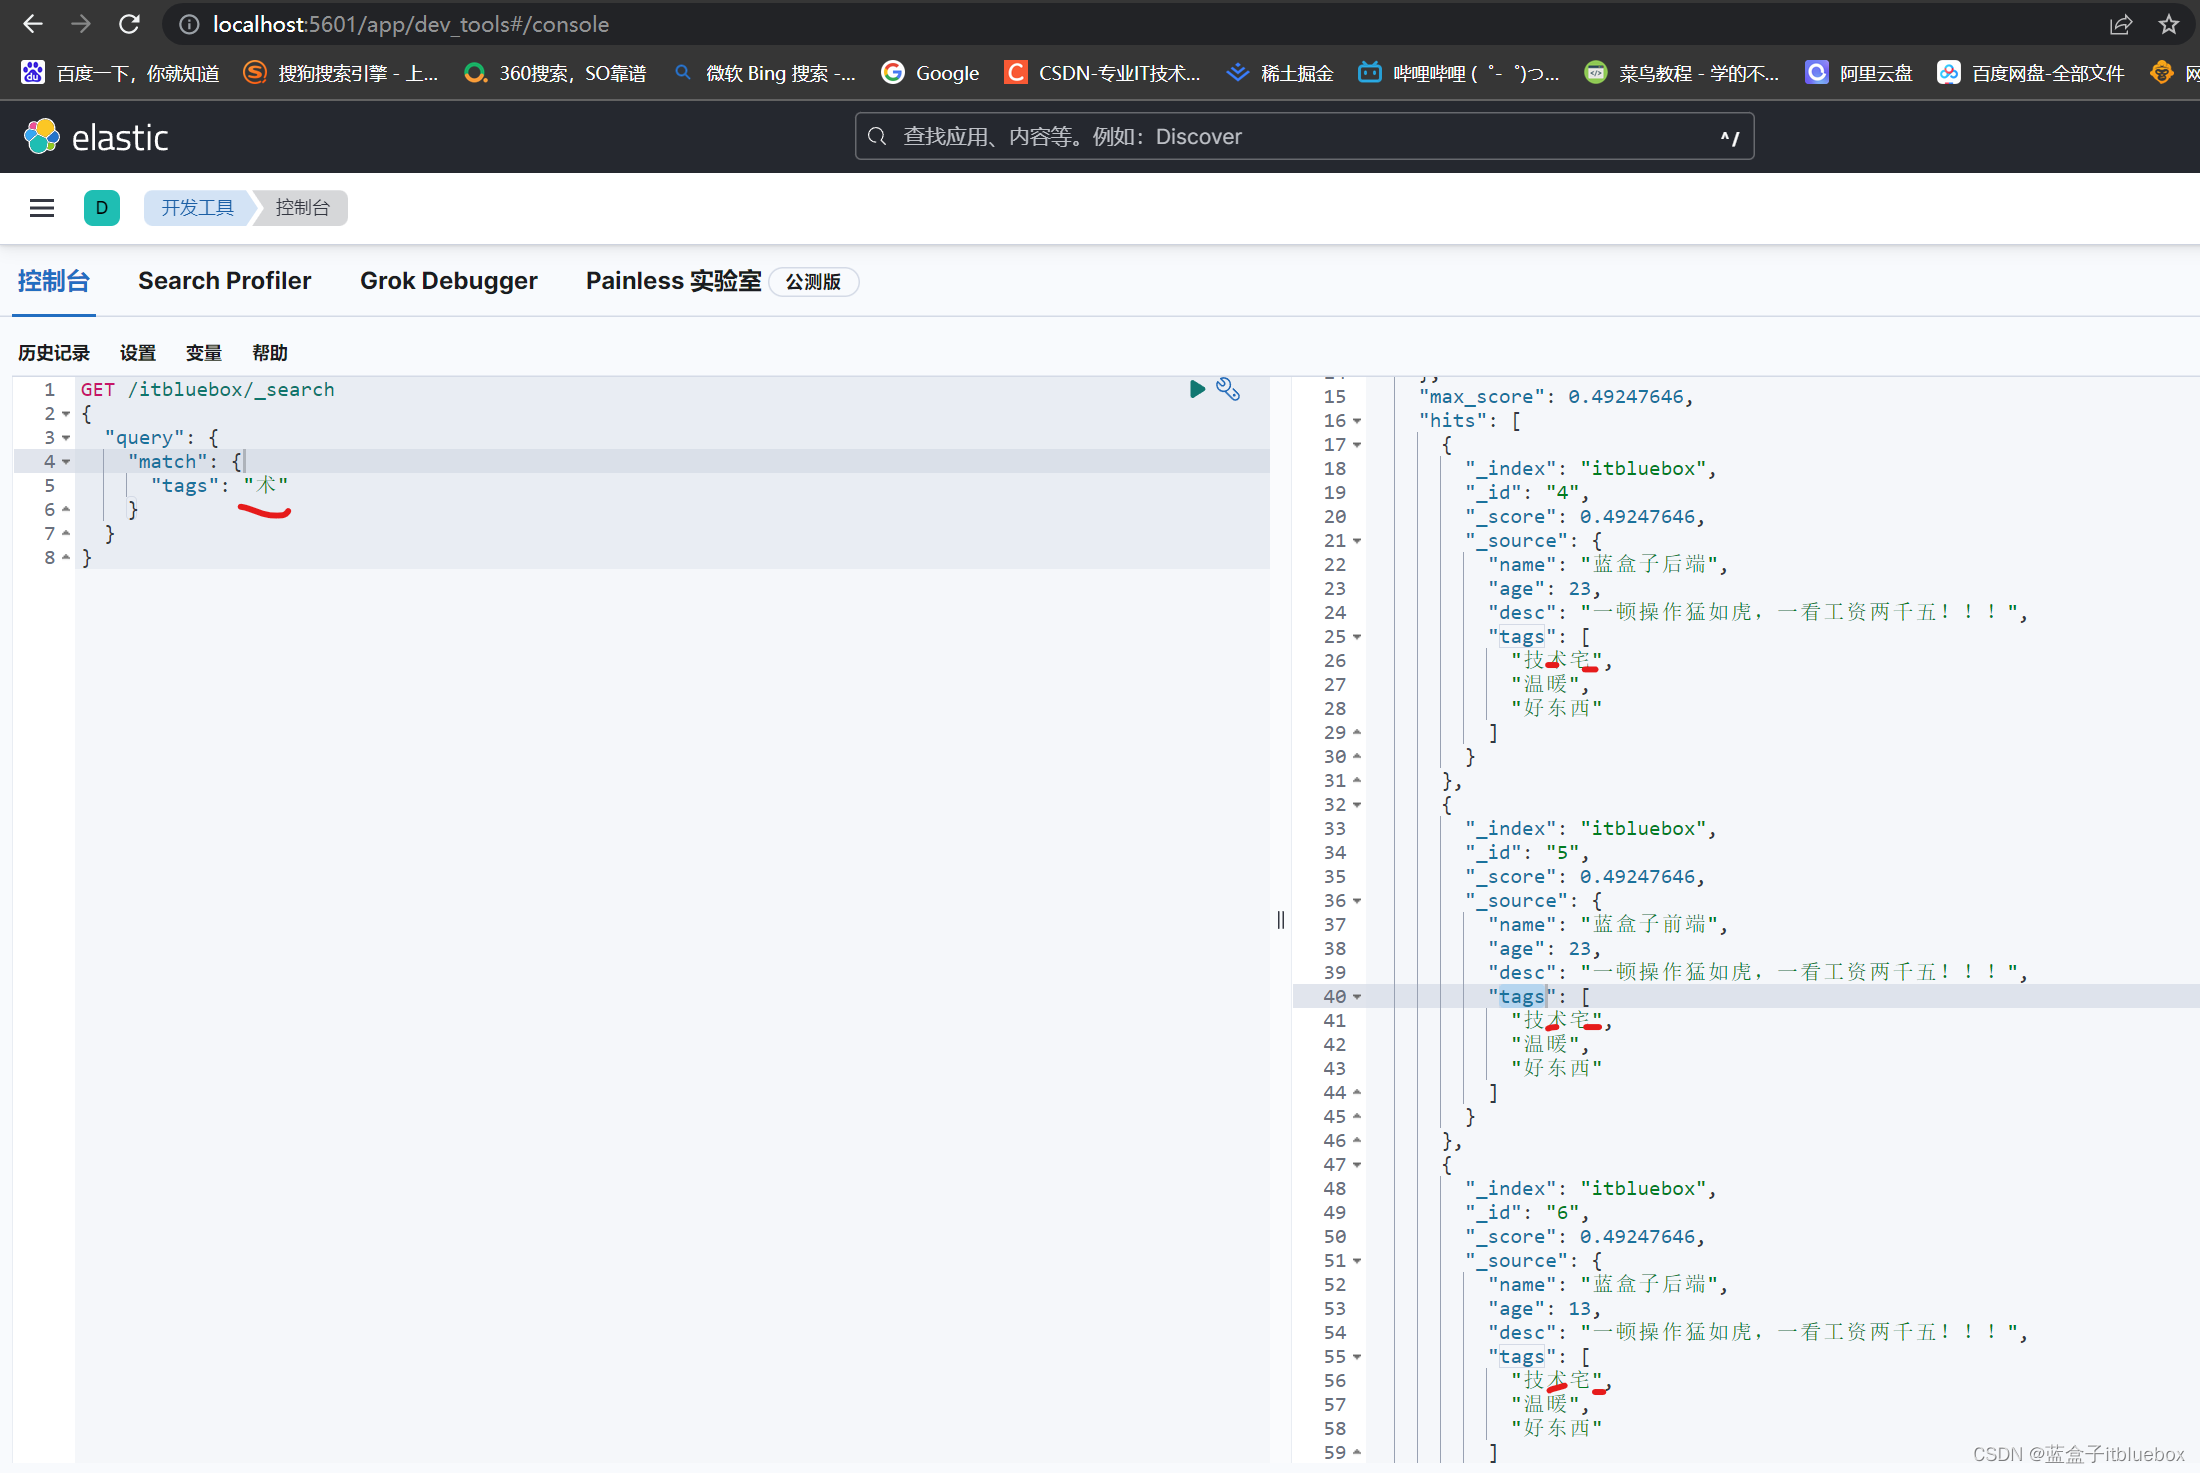Bookmark this page with the star icon
This screenshot has width=2200, height=1473.
(x=2168, y=24)
